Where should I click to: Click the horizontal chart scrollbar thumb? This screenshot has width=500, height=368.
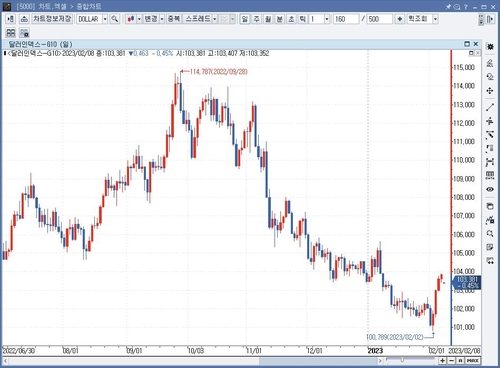[318, 361]
